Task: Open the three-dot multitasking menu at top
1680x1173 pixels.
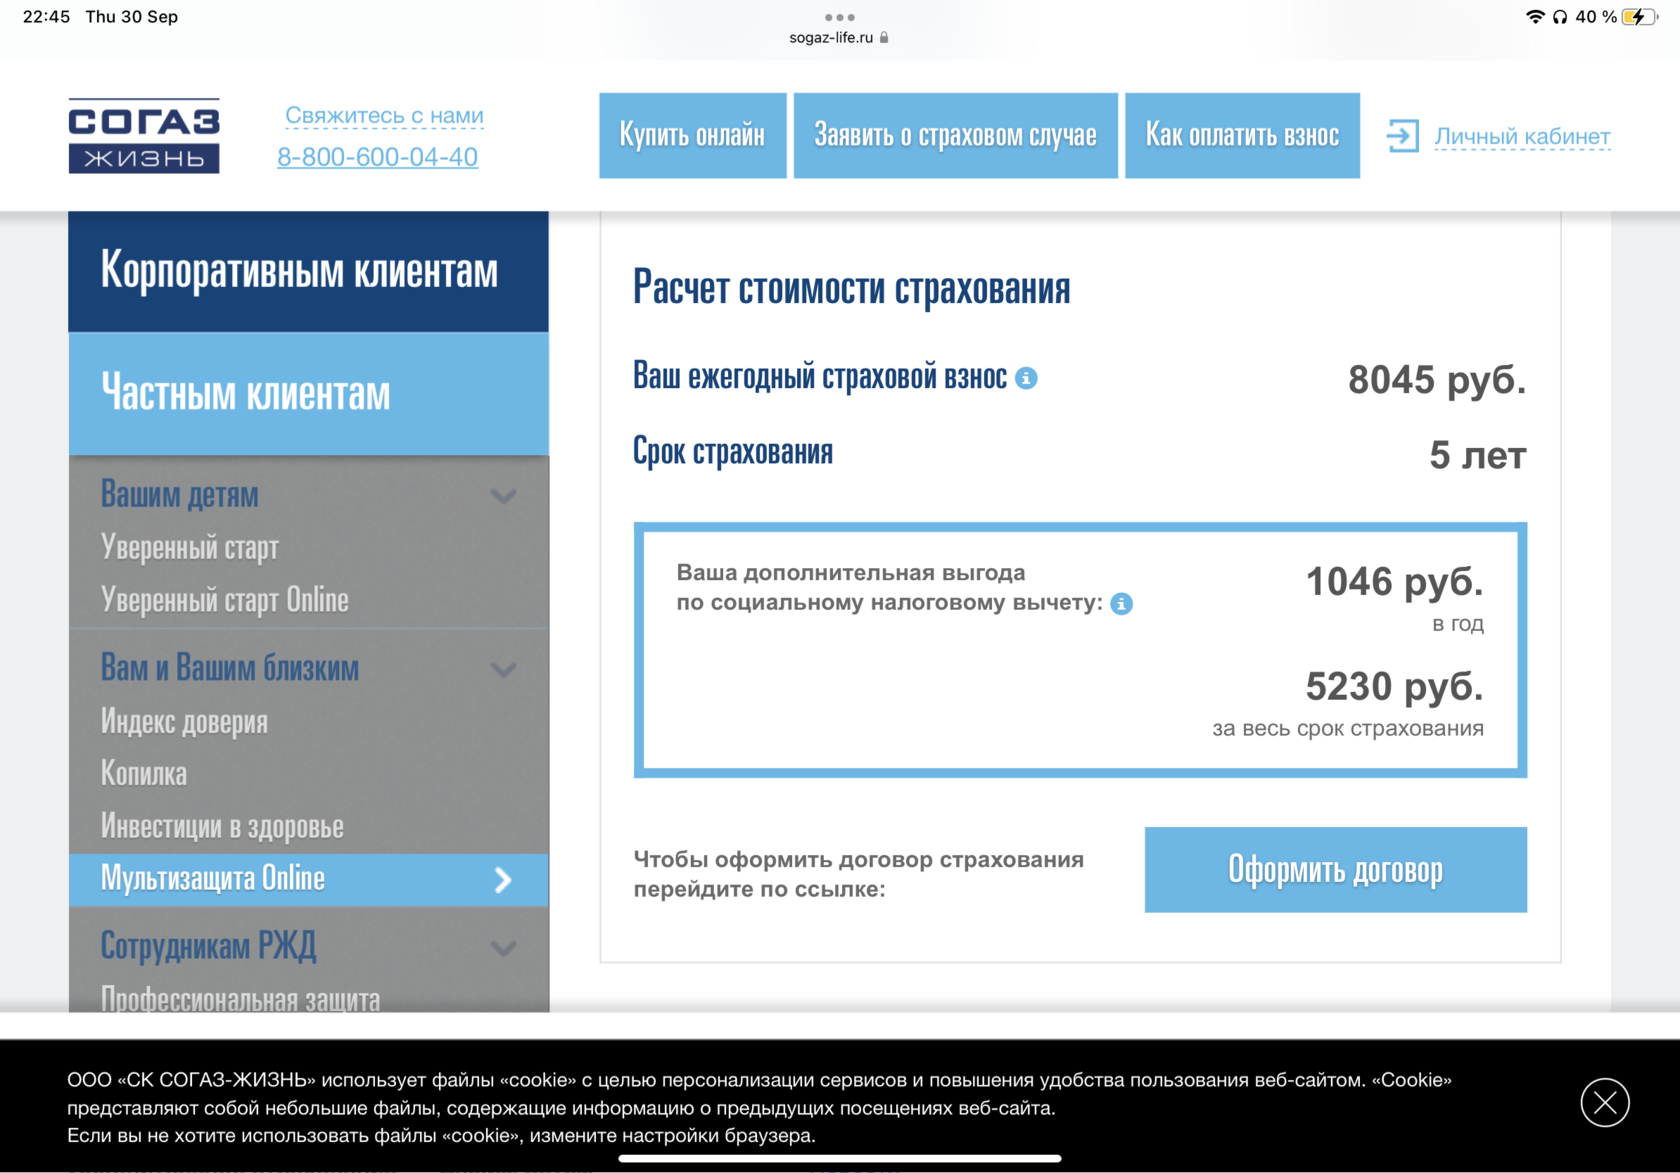Action: 840,17
